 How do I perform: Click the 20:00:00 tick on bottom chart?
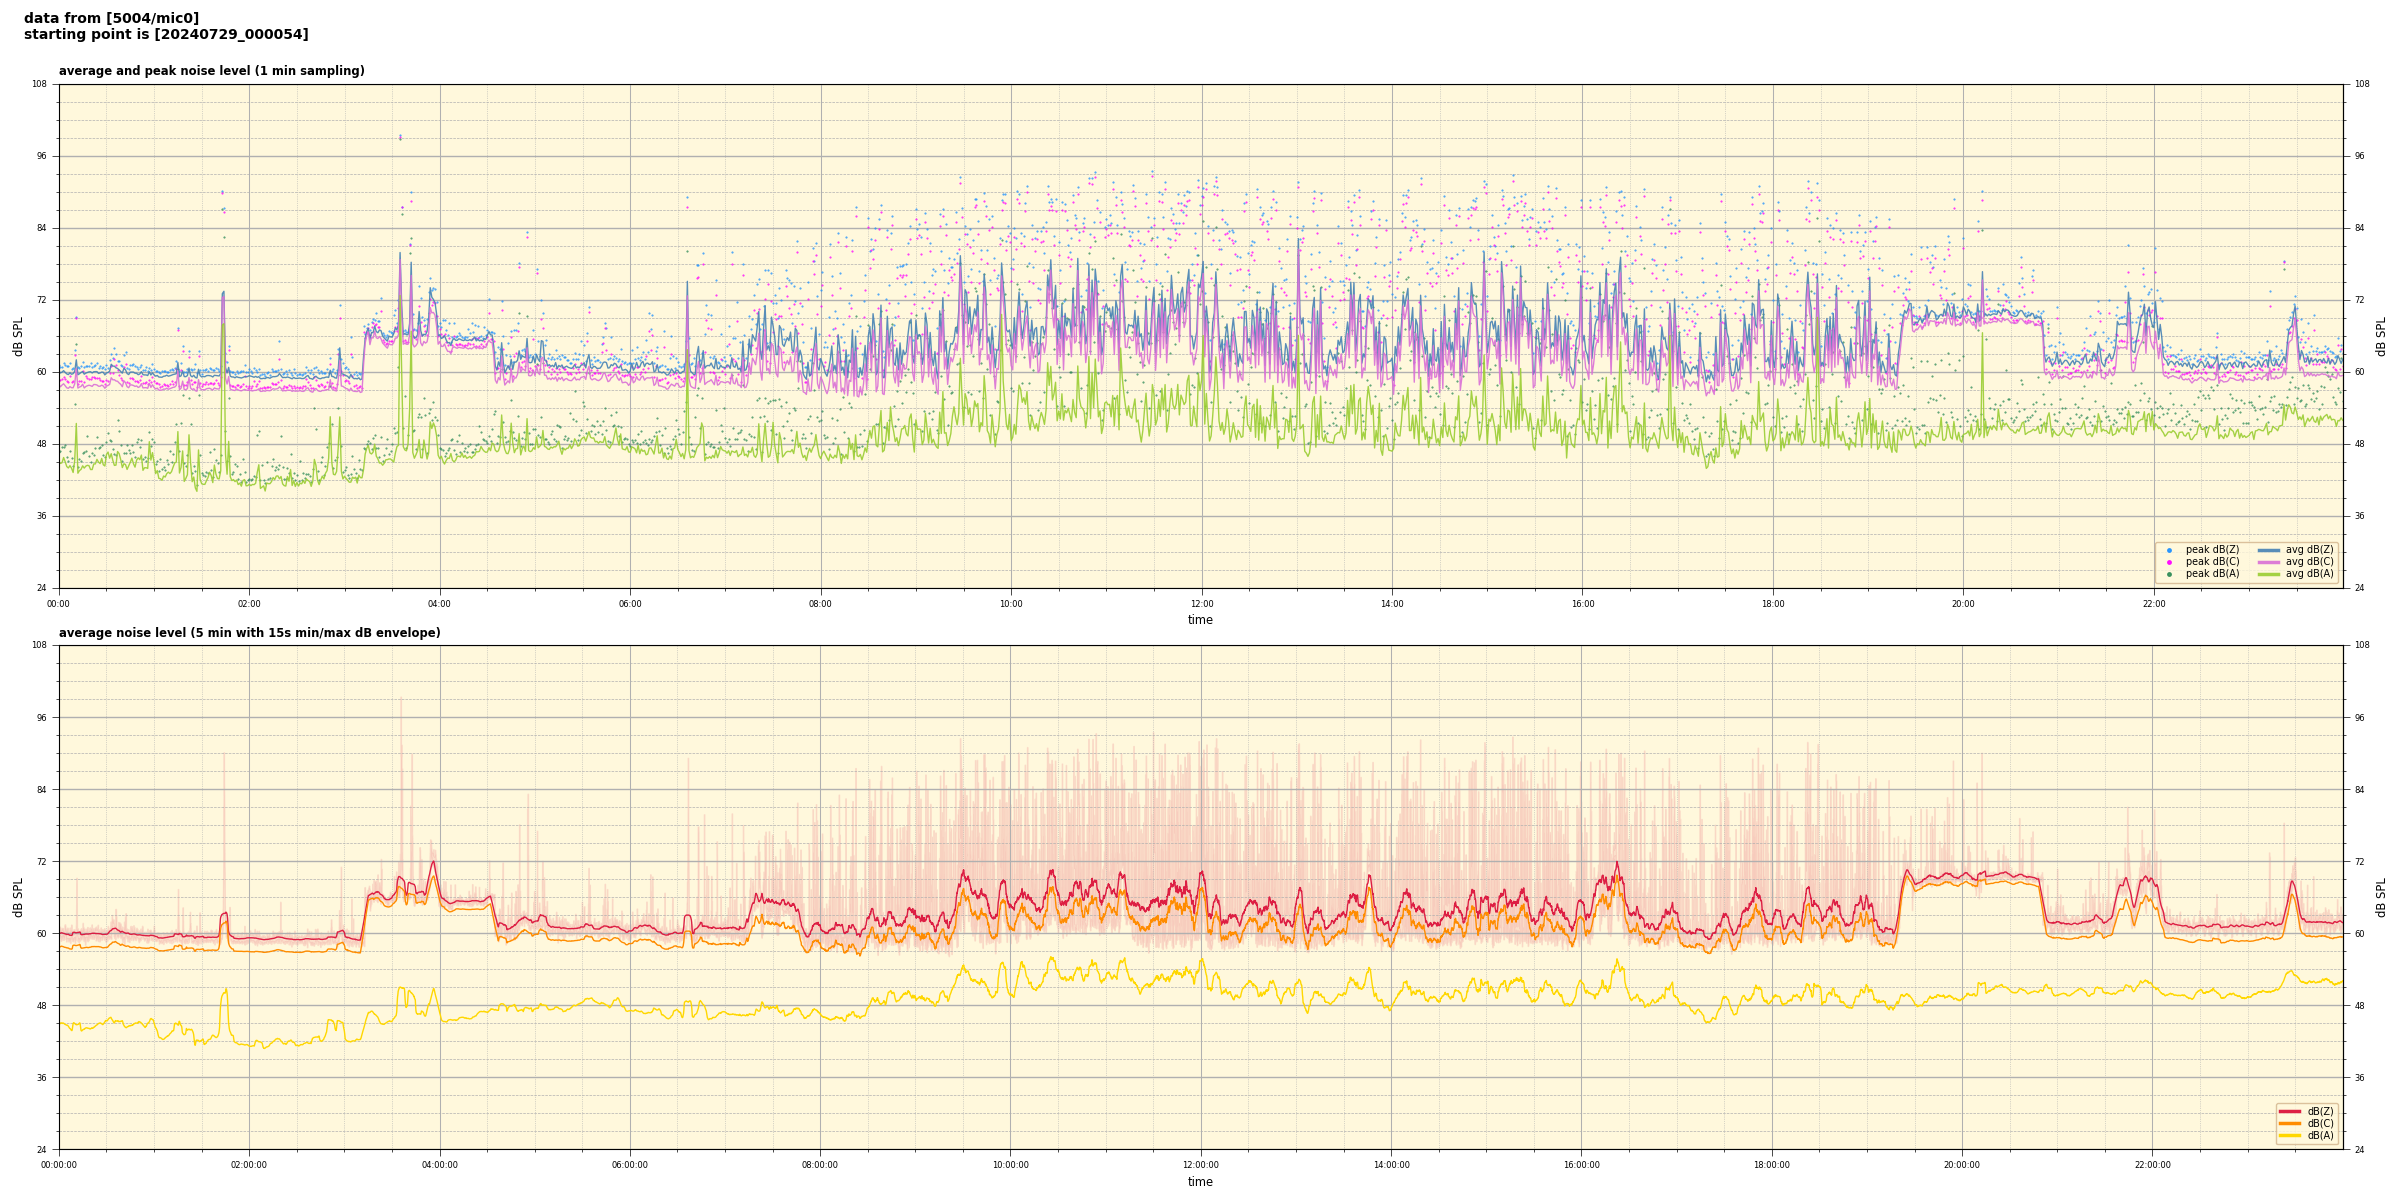(x=1962, y=1165)
